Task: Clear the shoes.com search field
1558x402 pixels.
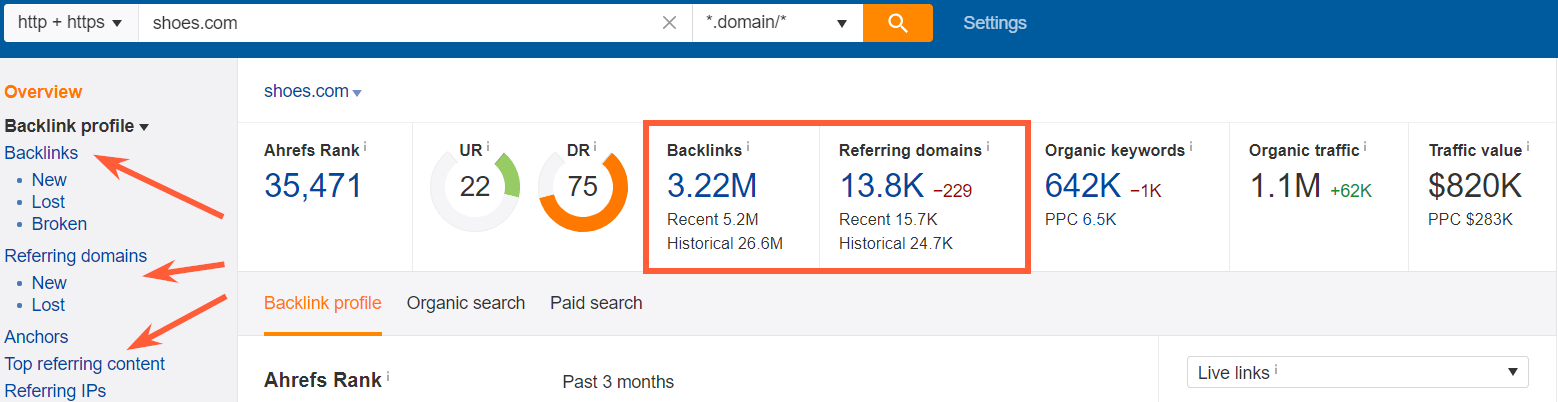Action: click(670, 22)
